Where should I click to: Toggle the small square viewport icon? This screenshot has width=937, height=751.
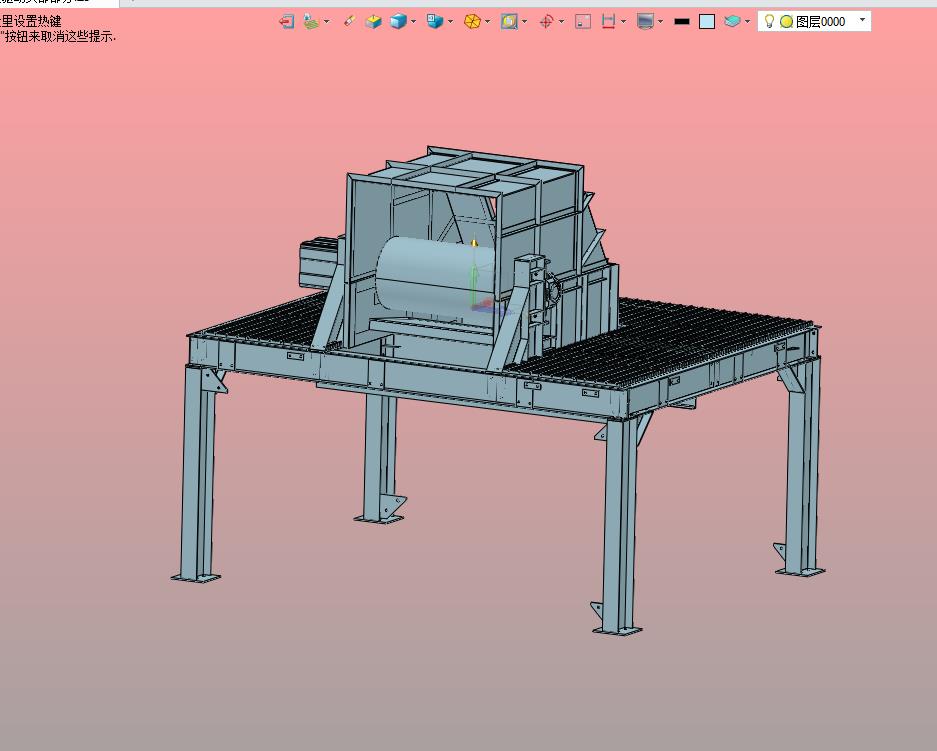click(x=583, y=22)
